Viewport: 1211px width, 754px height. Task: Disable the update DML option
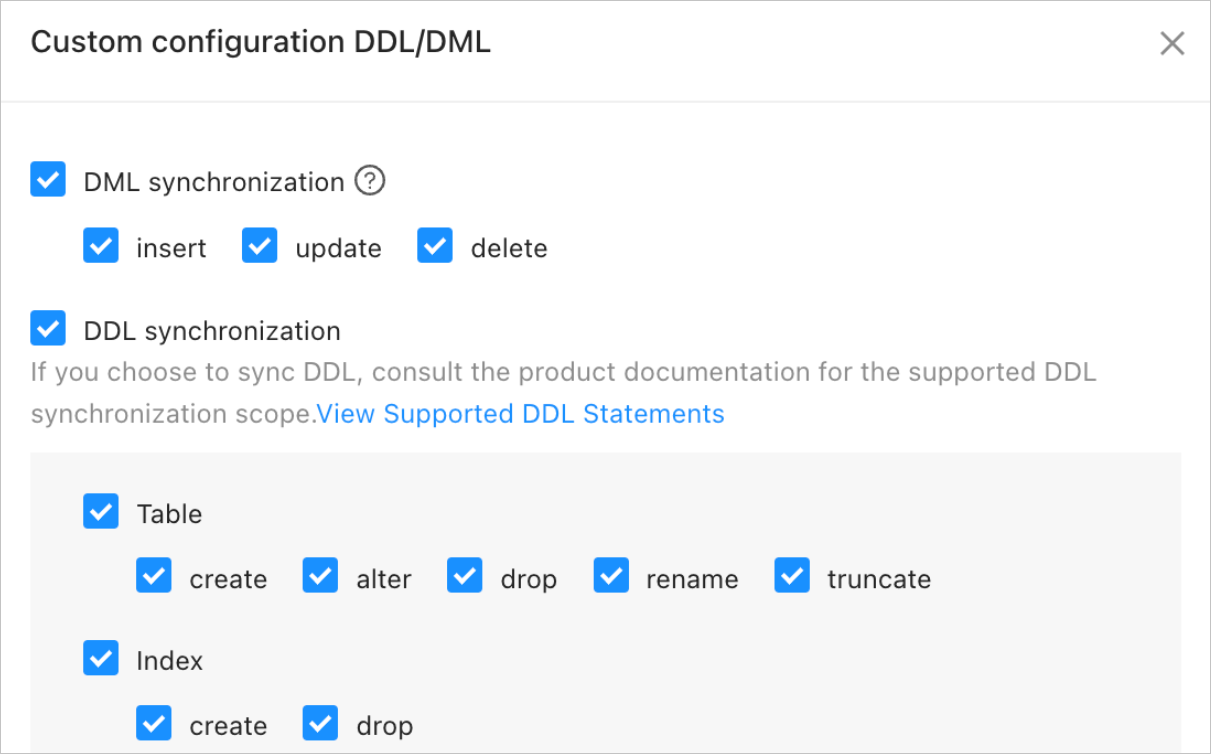[260, 247]
